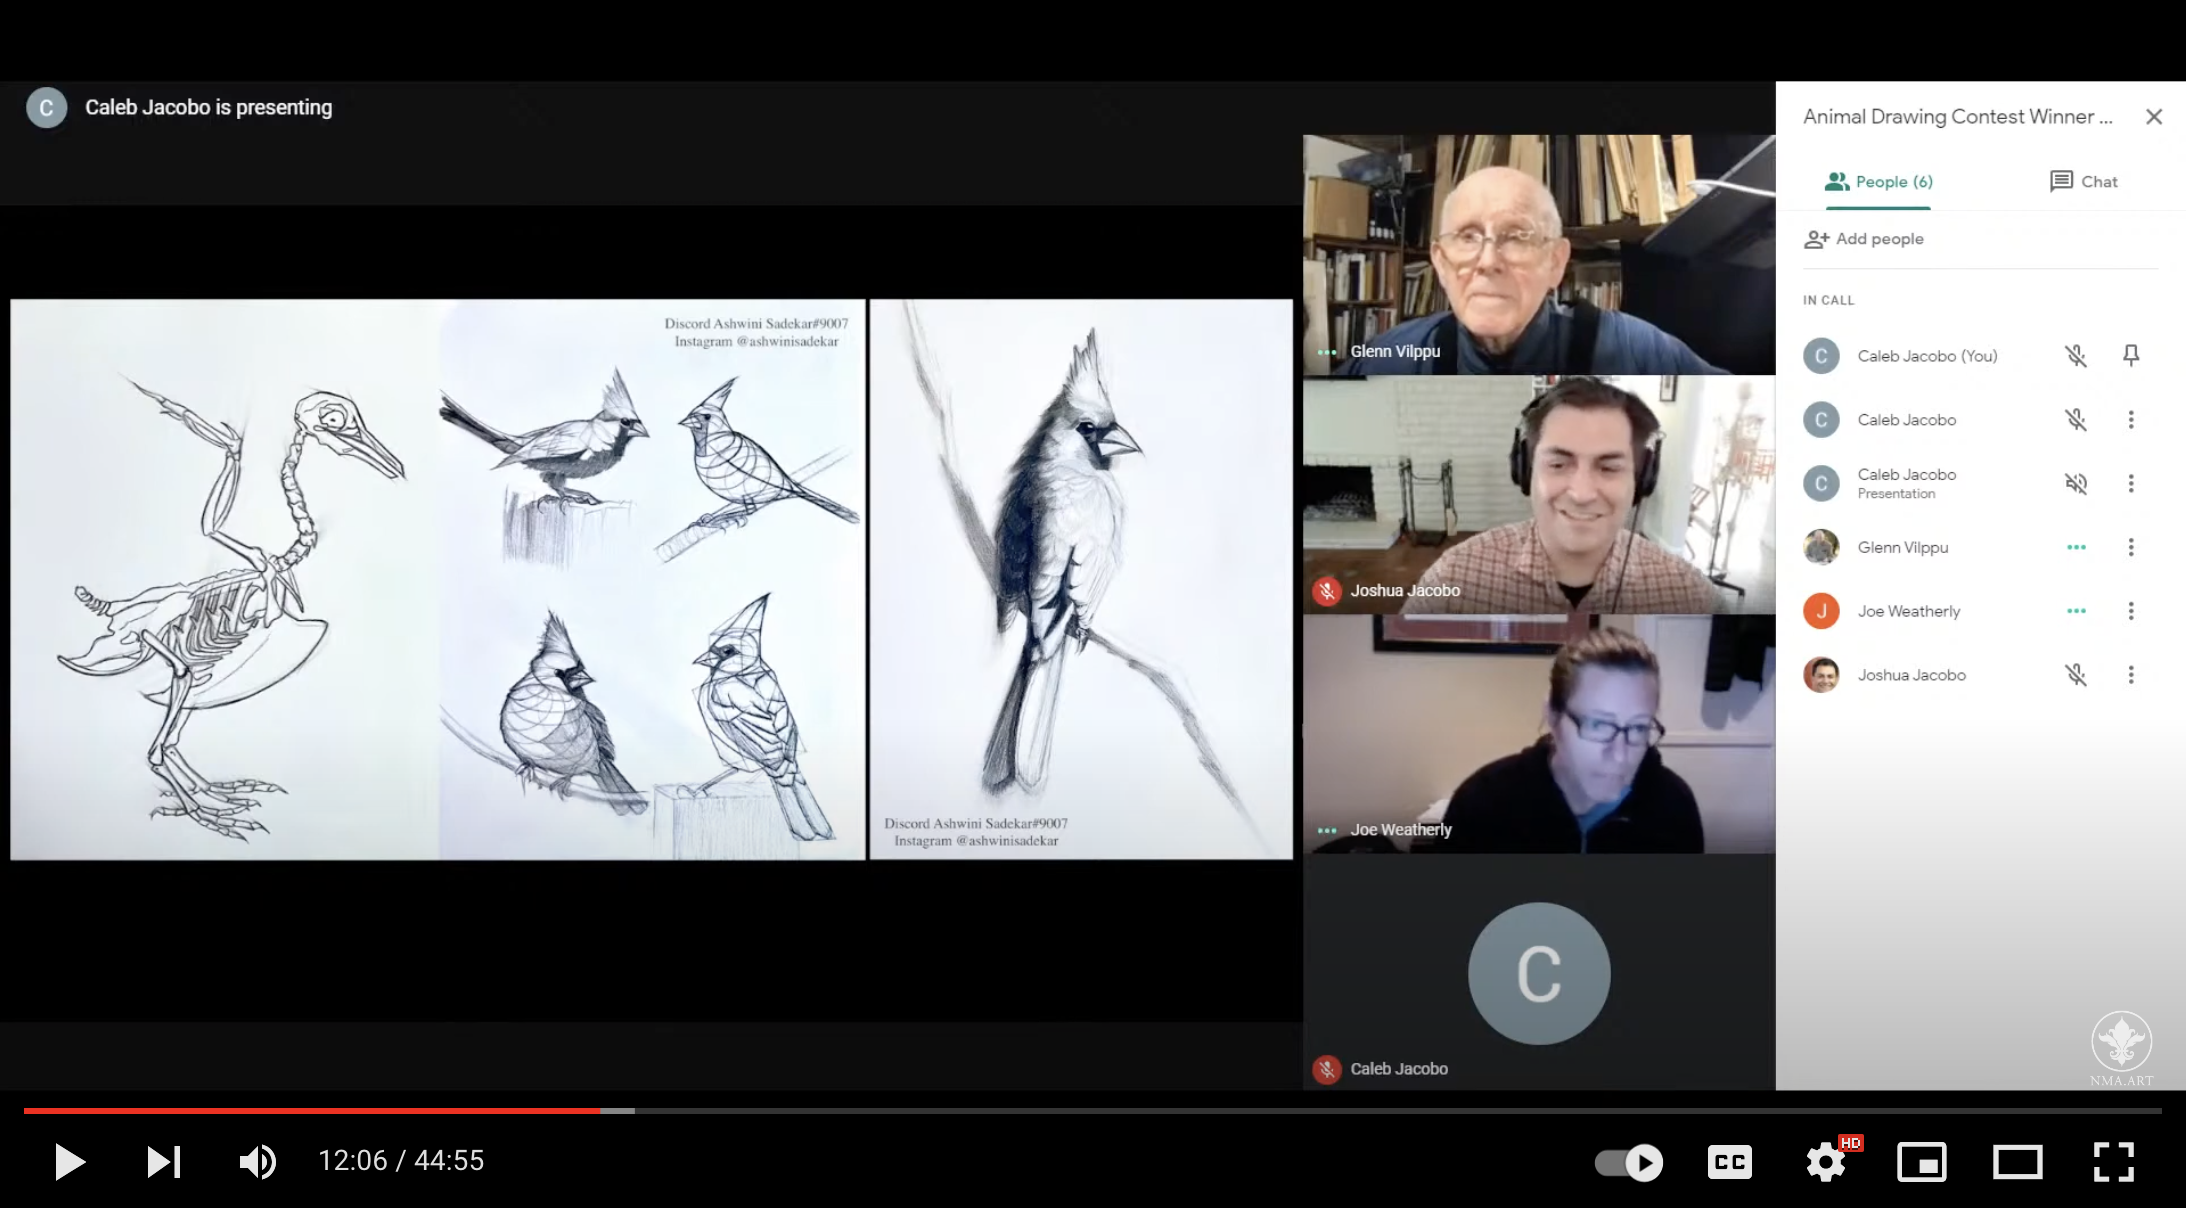Open more options for Glenn Vilppu
This screenshot has height=1208, width=2186.
coord(2131,547)
